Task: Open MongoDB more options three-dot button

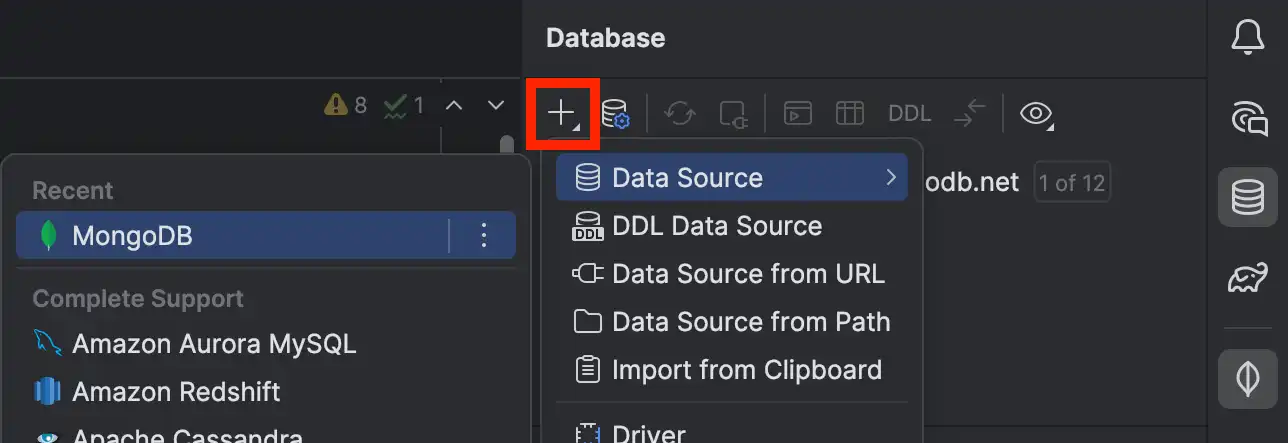Action: click(484, 236)
